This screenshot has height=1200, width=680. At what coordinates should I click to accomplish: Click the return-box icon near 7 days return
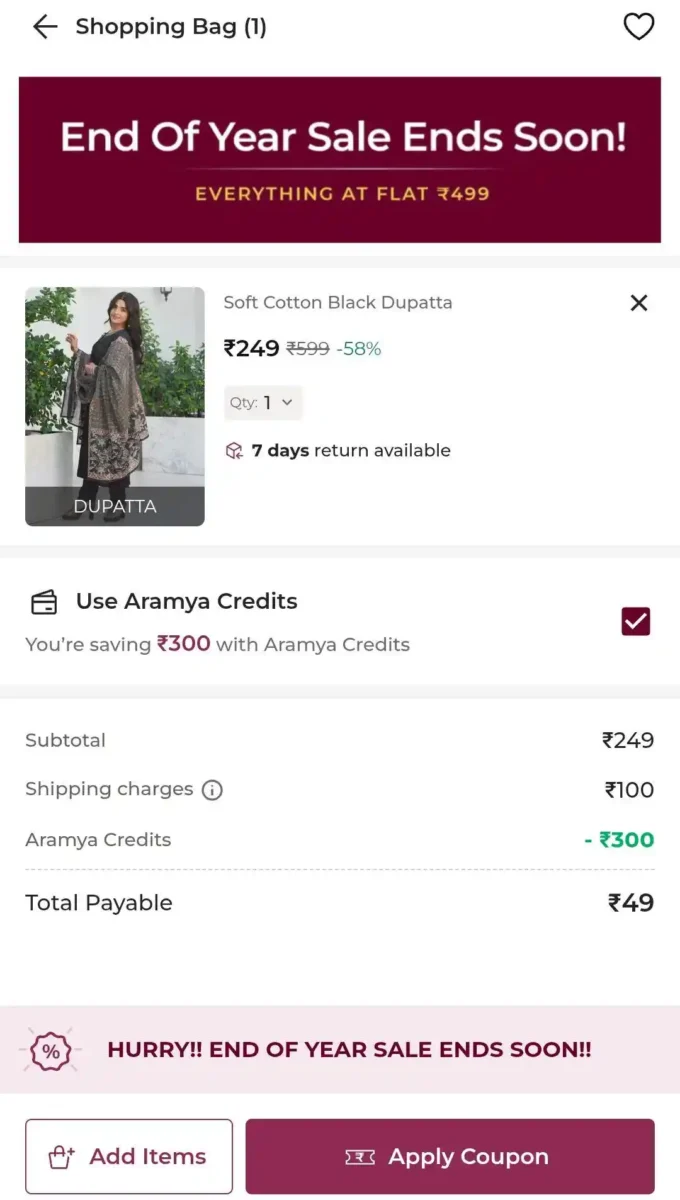[234, 450]
